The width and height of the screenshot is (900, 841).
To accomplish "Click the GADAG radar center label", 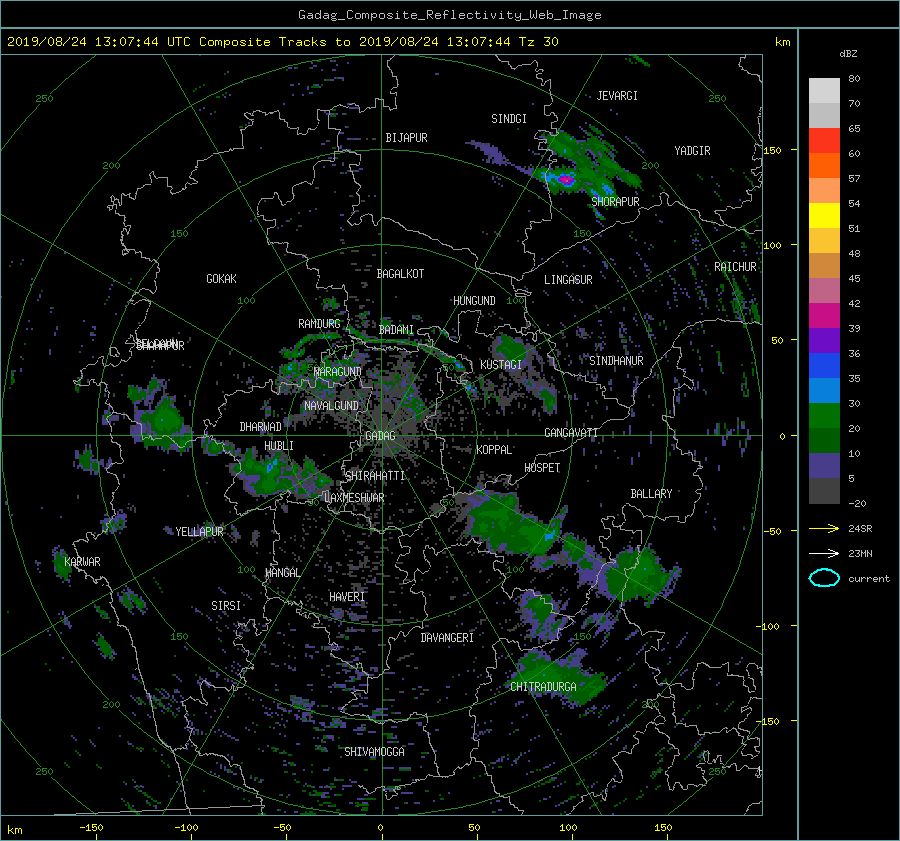I will pos(380,436).
